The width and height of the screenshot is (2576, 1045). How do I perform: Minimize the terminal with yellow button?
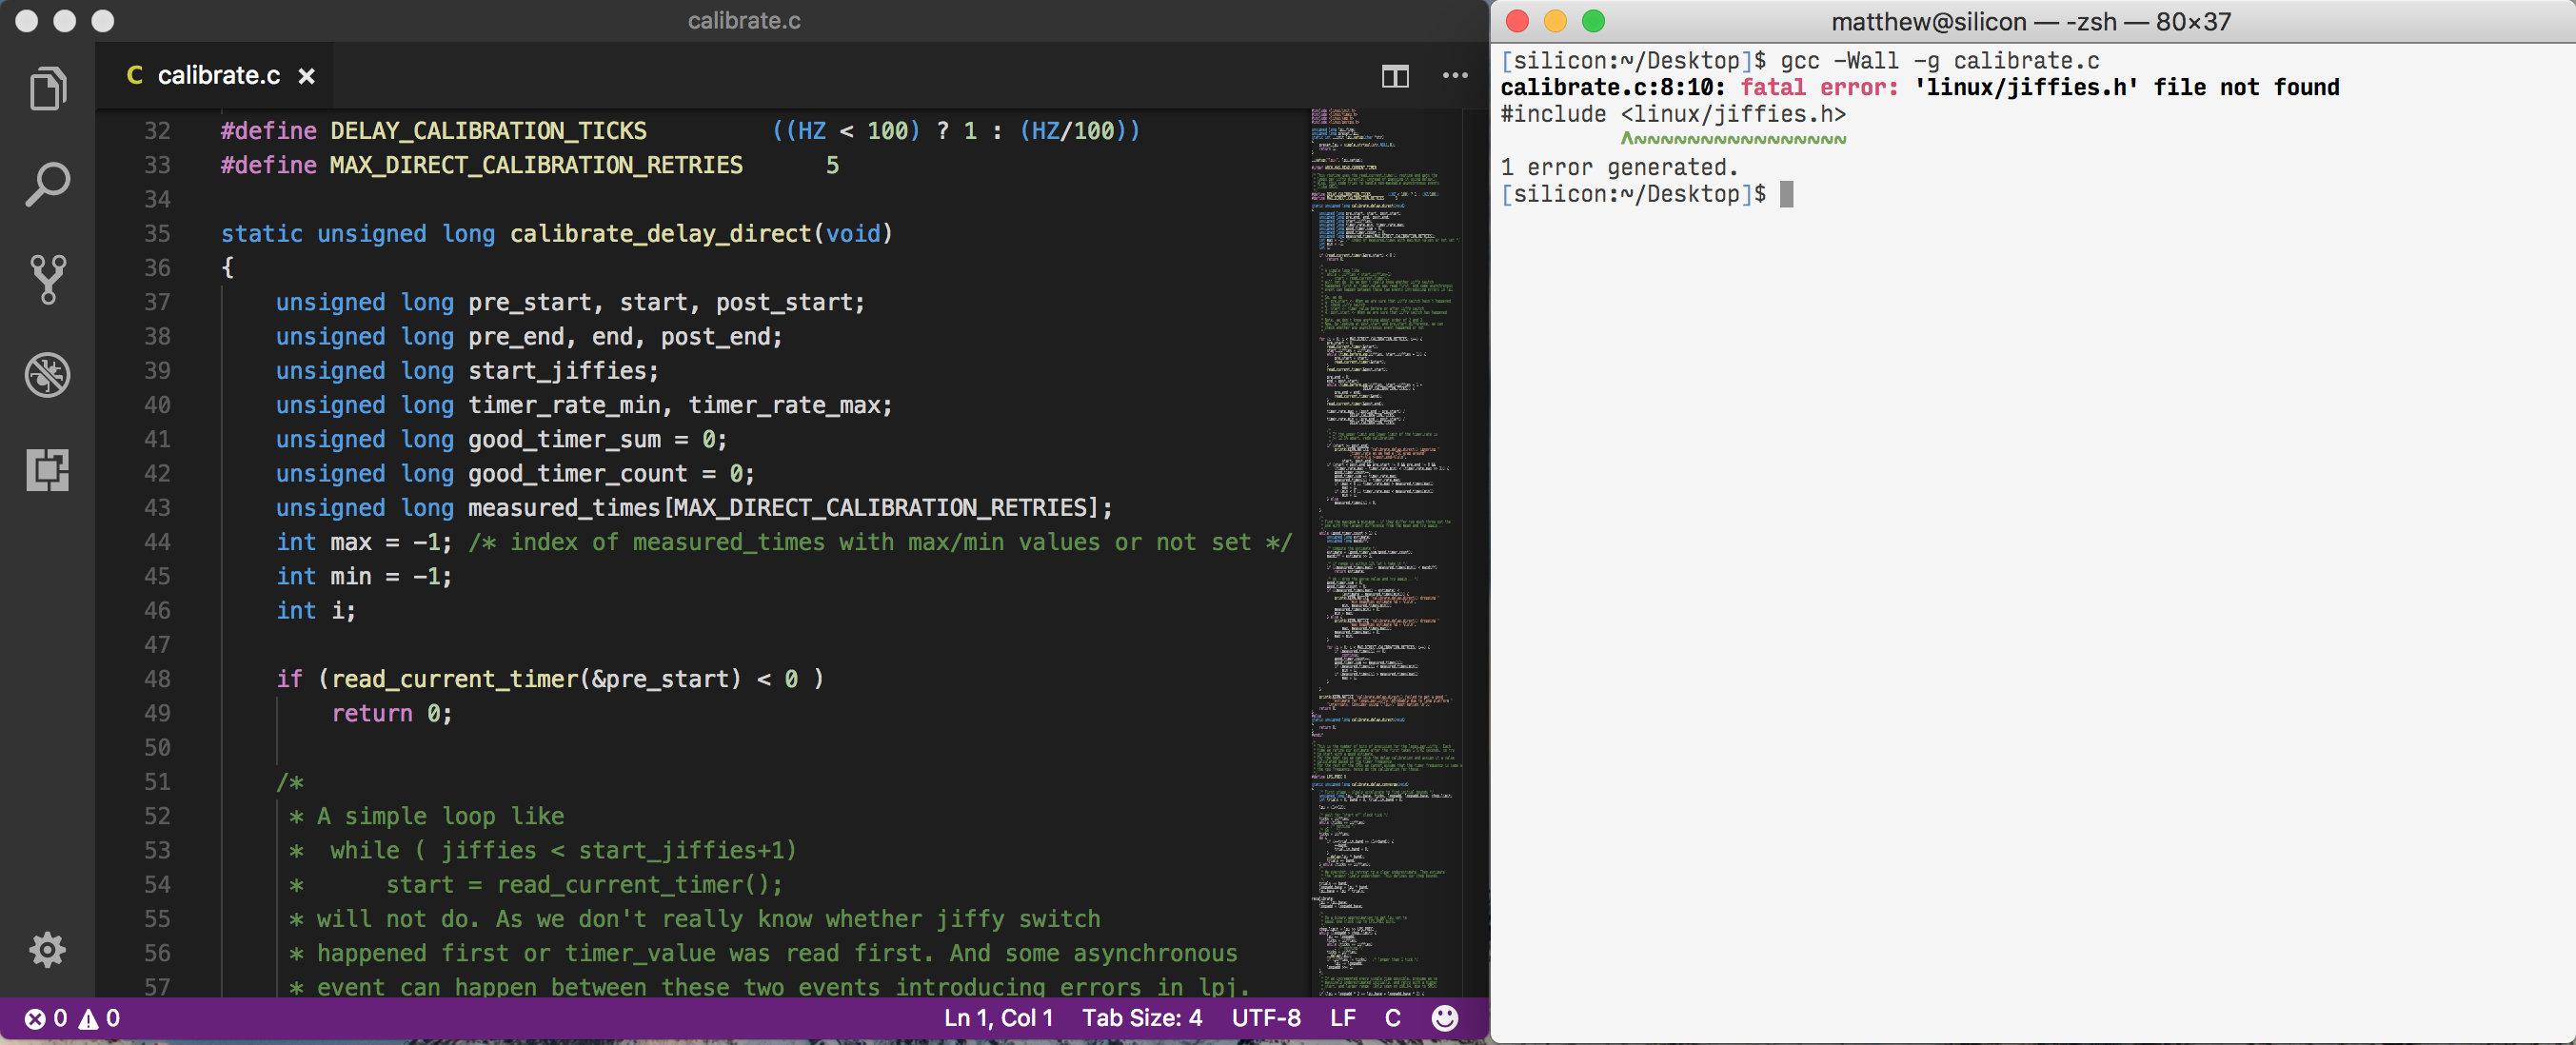[1555, 21]
